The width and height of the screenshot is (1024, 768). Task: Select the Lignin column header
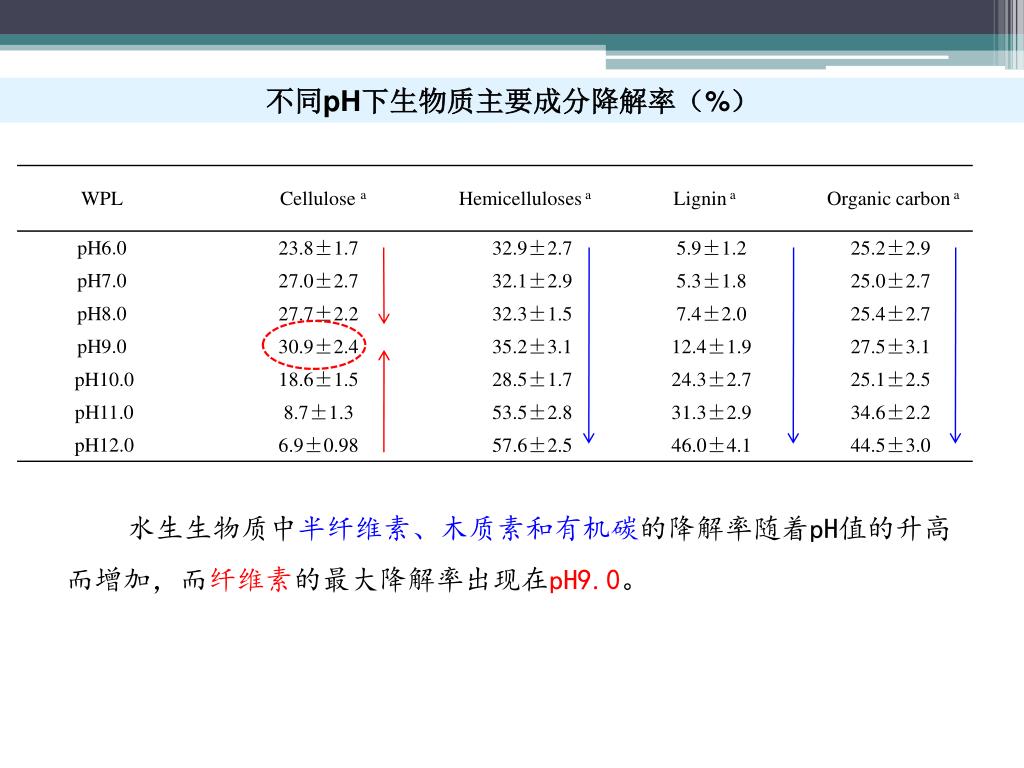(x=704, y=199)
